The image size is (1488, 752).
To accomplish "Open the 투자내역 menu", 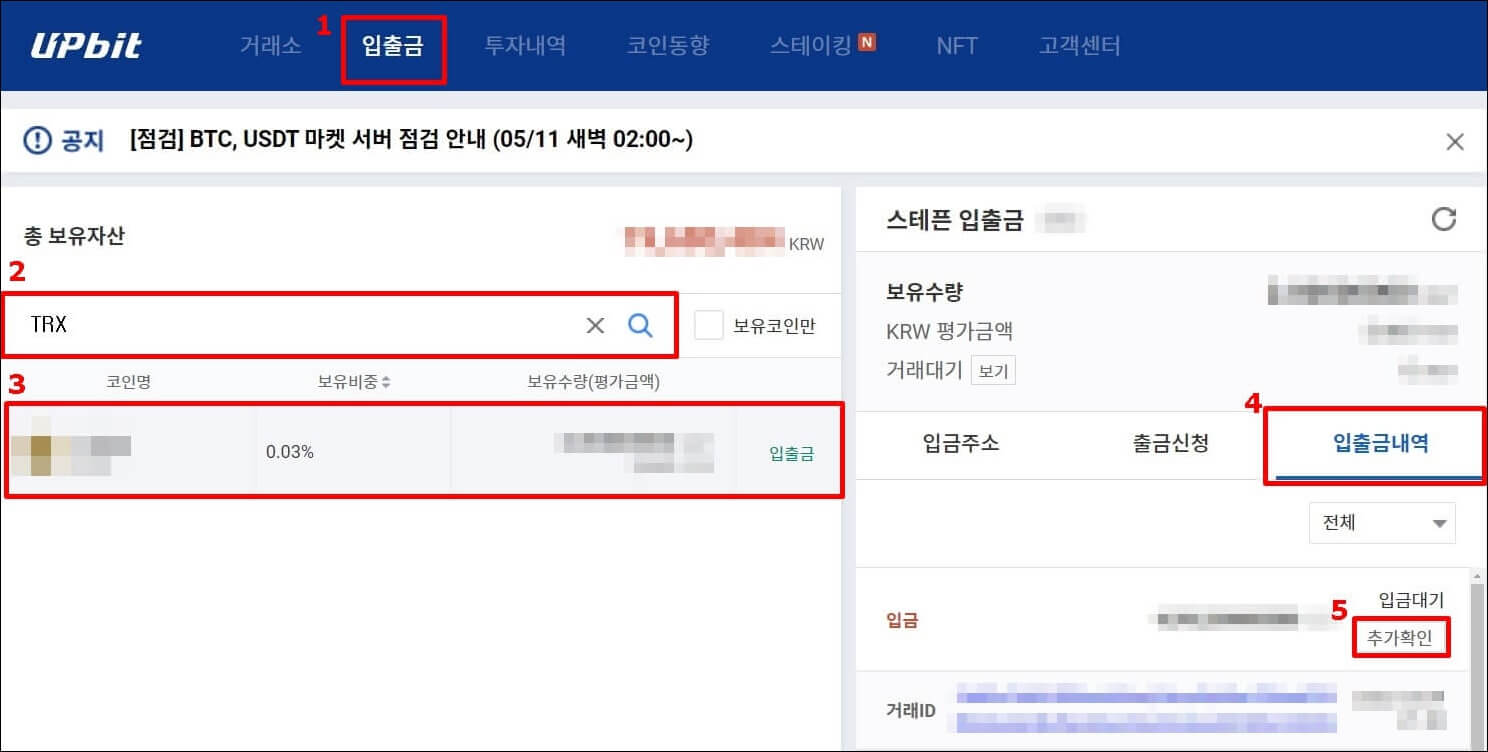I will (526, 44).
